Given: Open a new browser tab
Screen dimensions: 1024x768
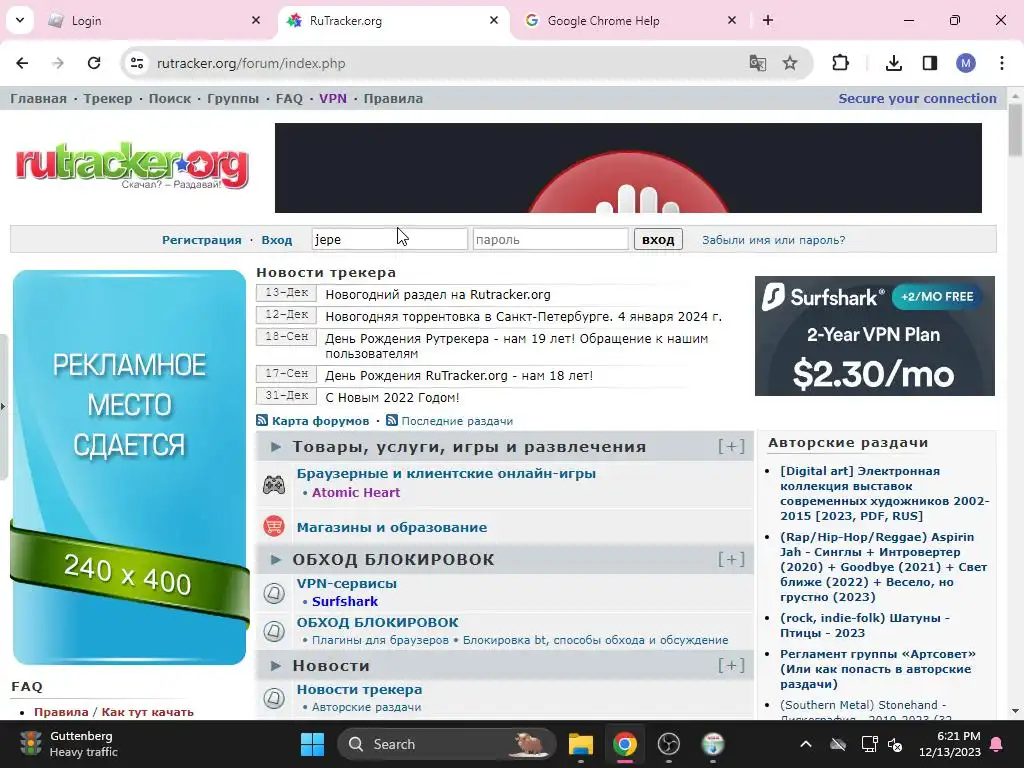Looking at the screenshot, I should coord(768,20).
